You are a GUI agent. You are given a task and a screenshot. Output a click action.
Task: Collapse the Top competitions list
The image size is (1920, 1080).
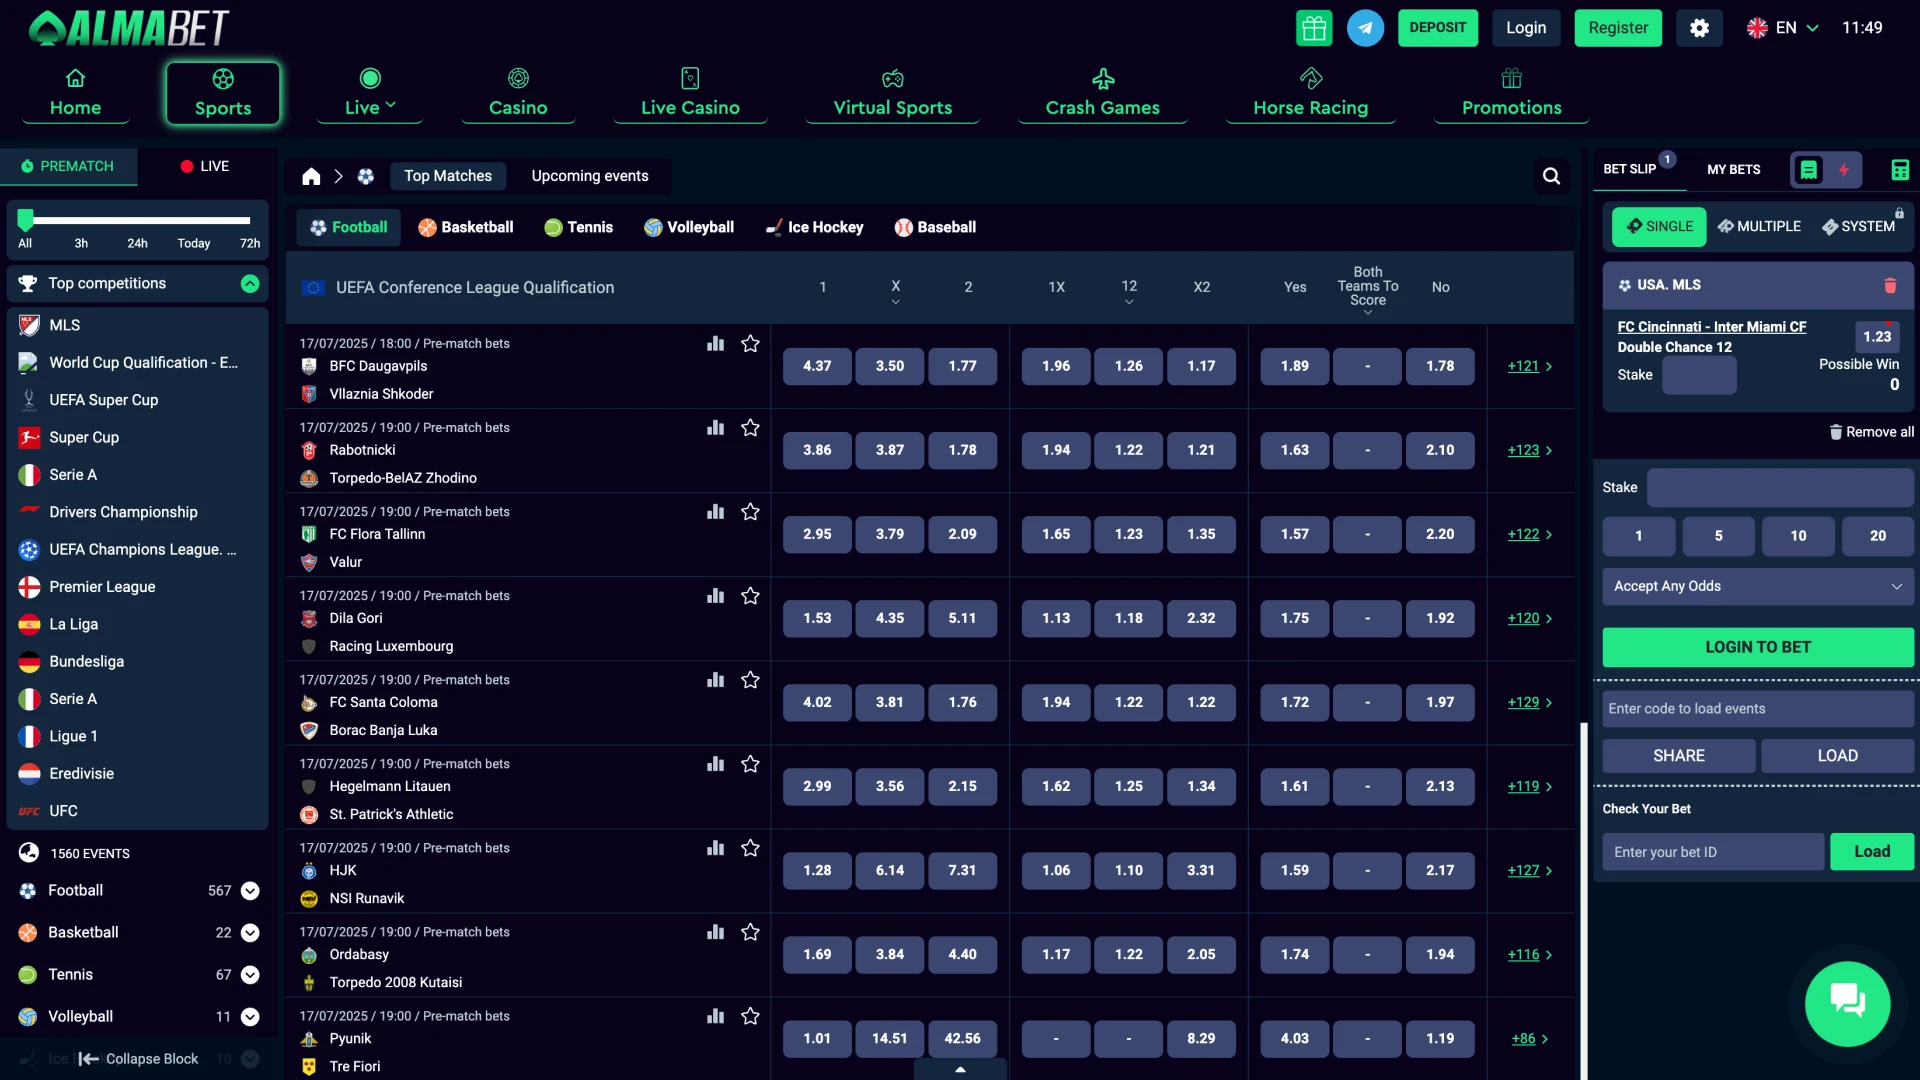click(250, 284)
